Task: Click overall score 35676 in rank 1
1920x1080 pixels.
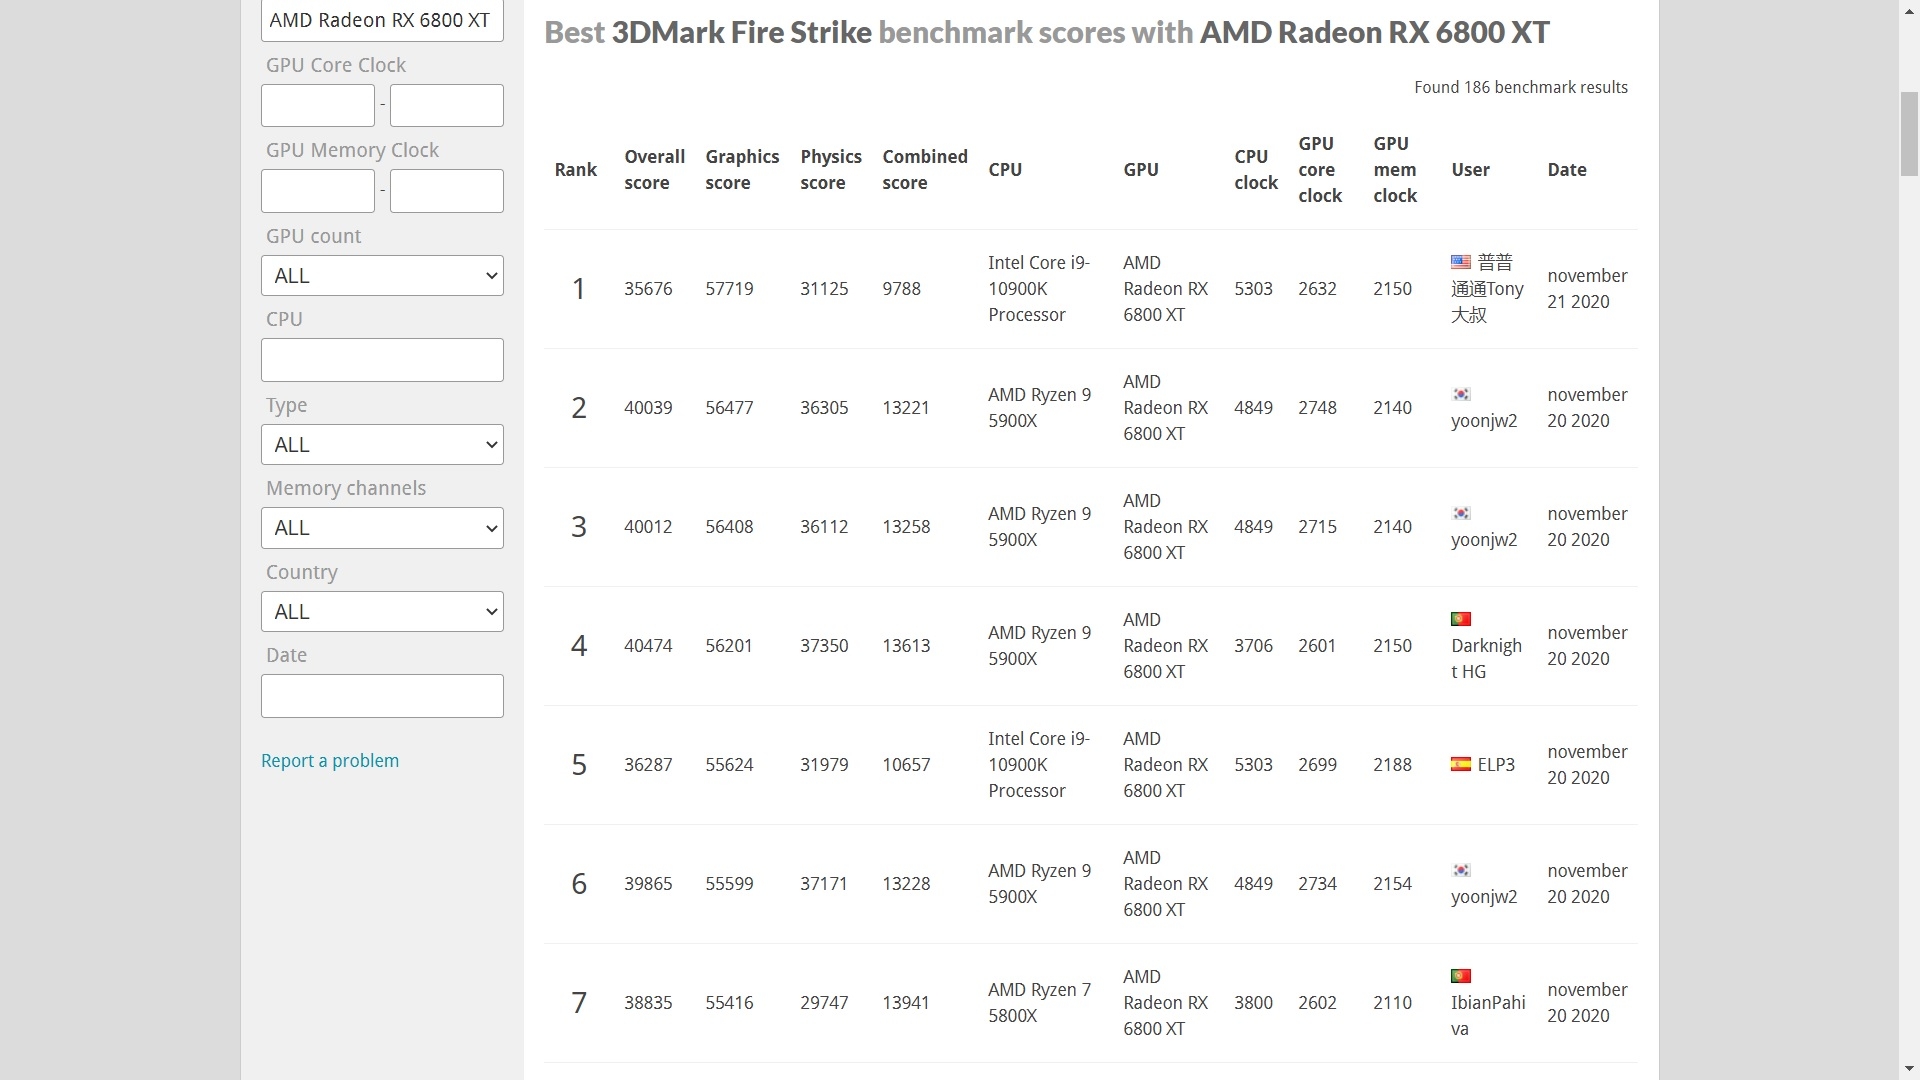Action: click(x=648, y=289)
